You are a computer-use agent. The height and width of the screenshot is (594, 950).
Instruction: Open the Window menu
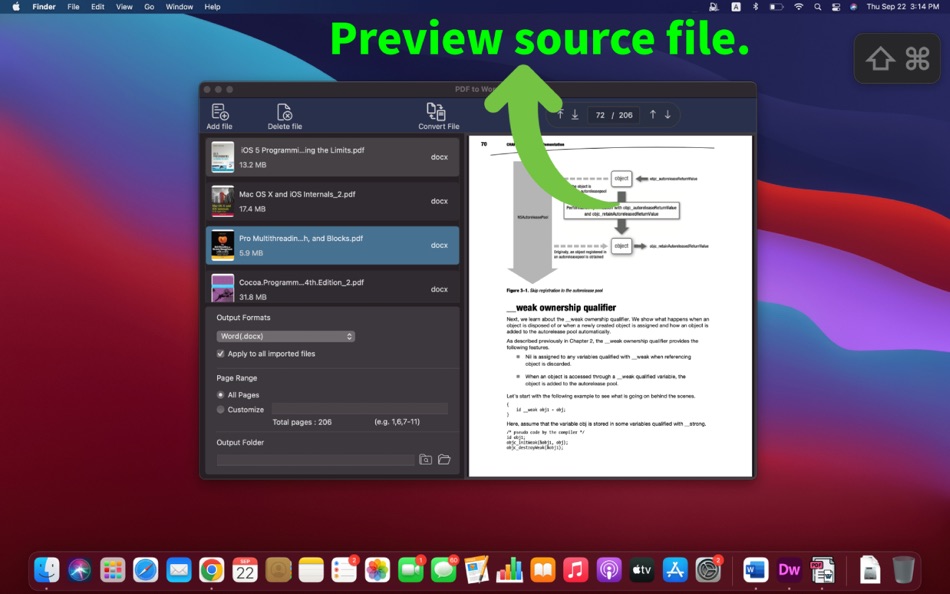(179, 7)
